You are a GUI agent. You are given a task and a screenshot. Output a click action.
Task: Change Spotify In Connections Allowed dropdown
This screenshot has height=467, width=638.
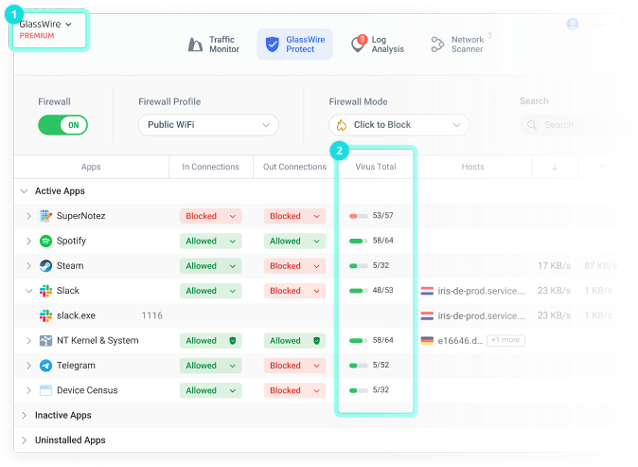(211, 241)
